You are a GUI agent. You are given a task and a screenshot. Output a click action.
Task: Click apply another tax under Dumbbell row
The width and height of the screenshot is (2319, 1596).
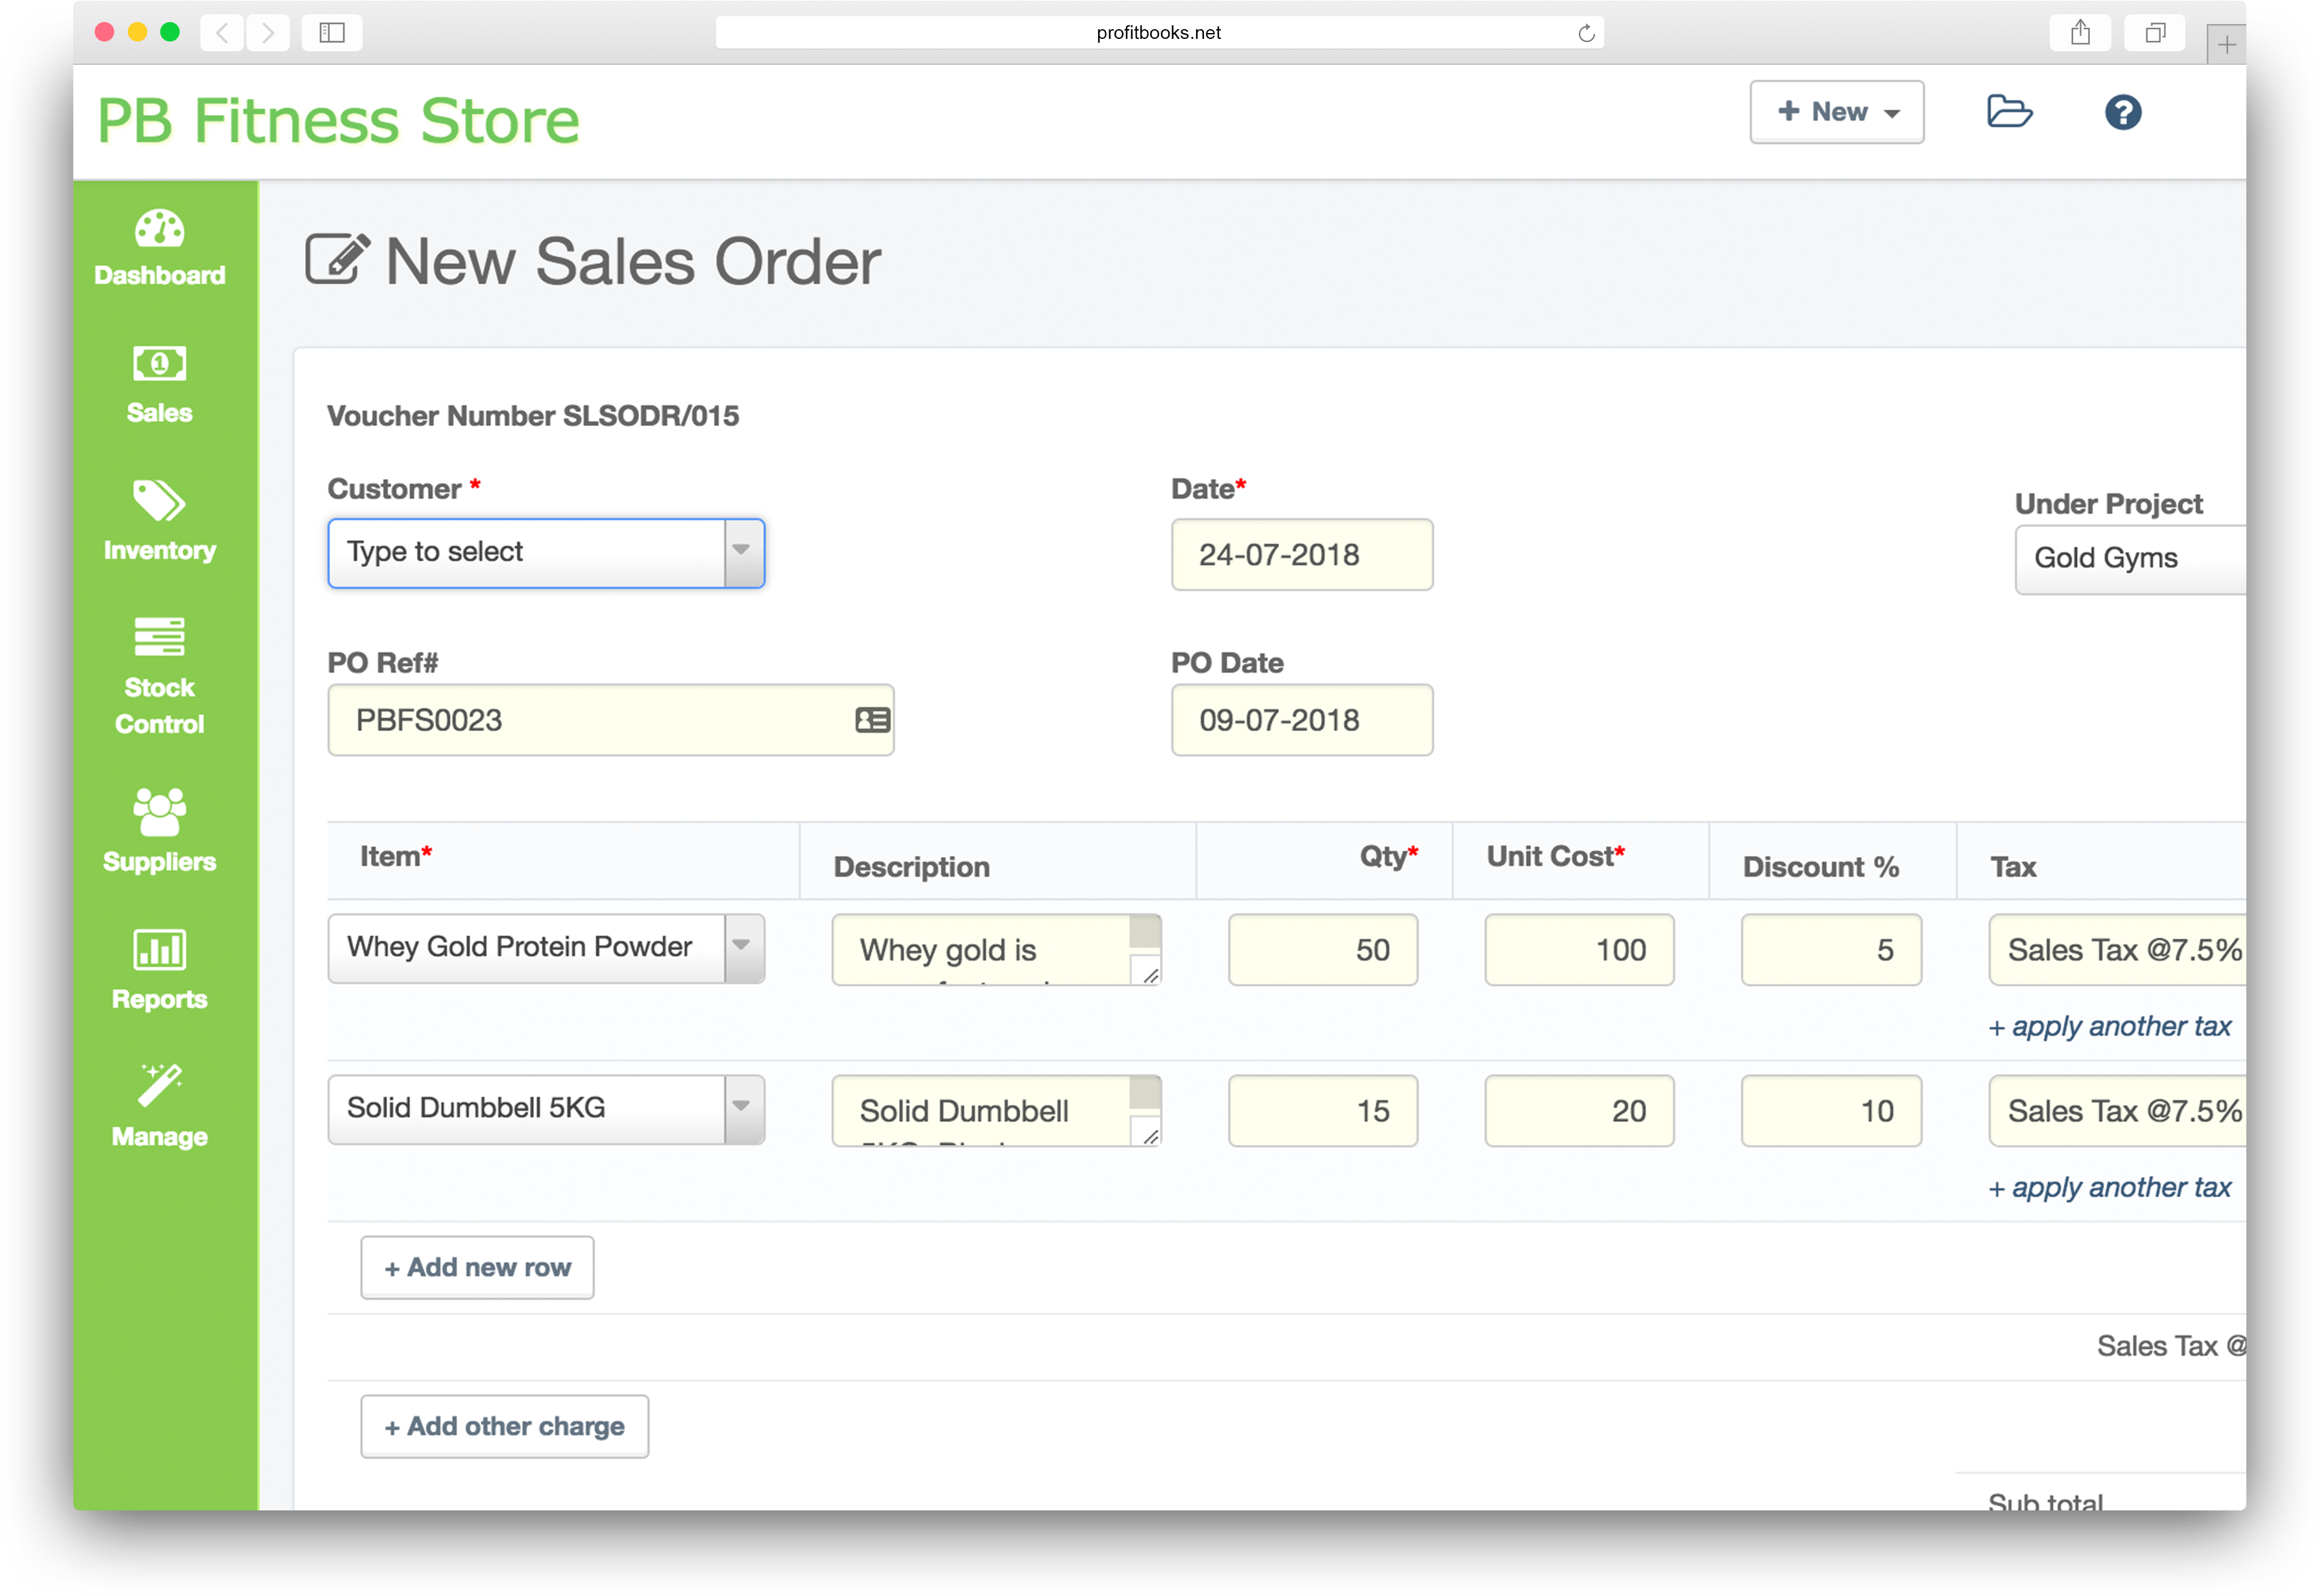pyautogui.click(x=2109, y=1188)
